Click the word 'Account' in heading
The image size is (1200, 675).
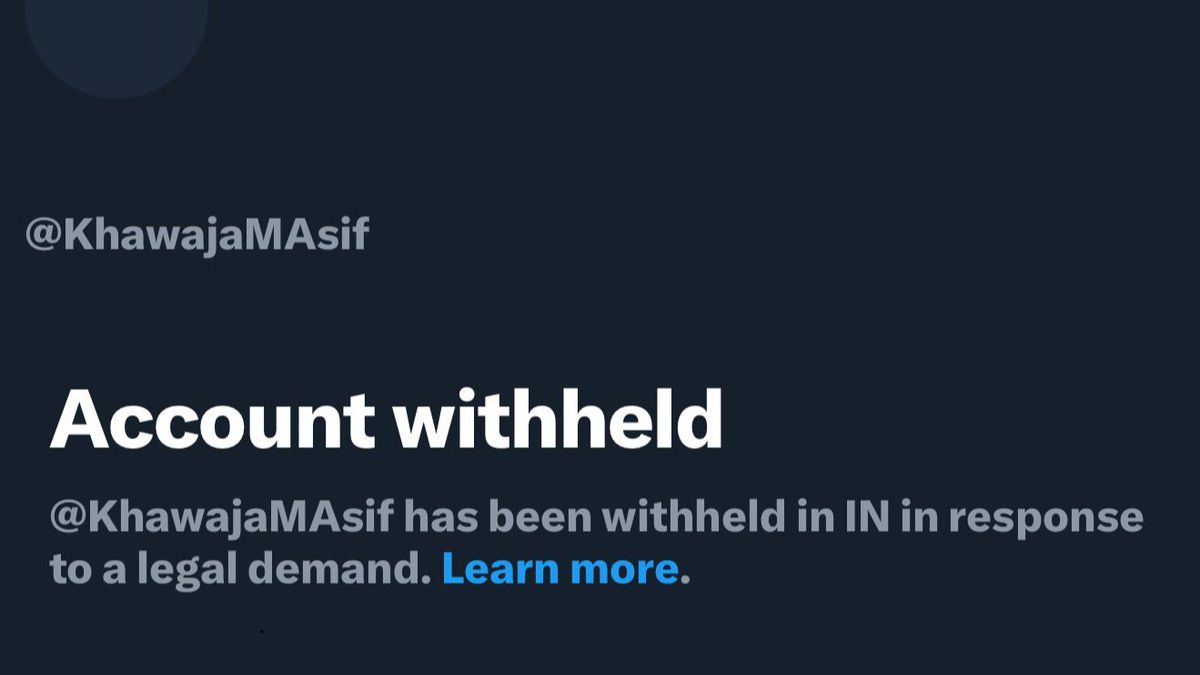click(212, 420)
